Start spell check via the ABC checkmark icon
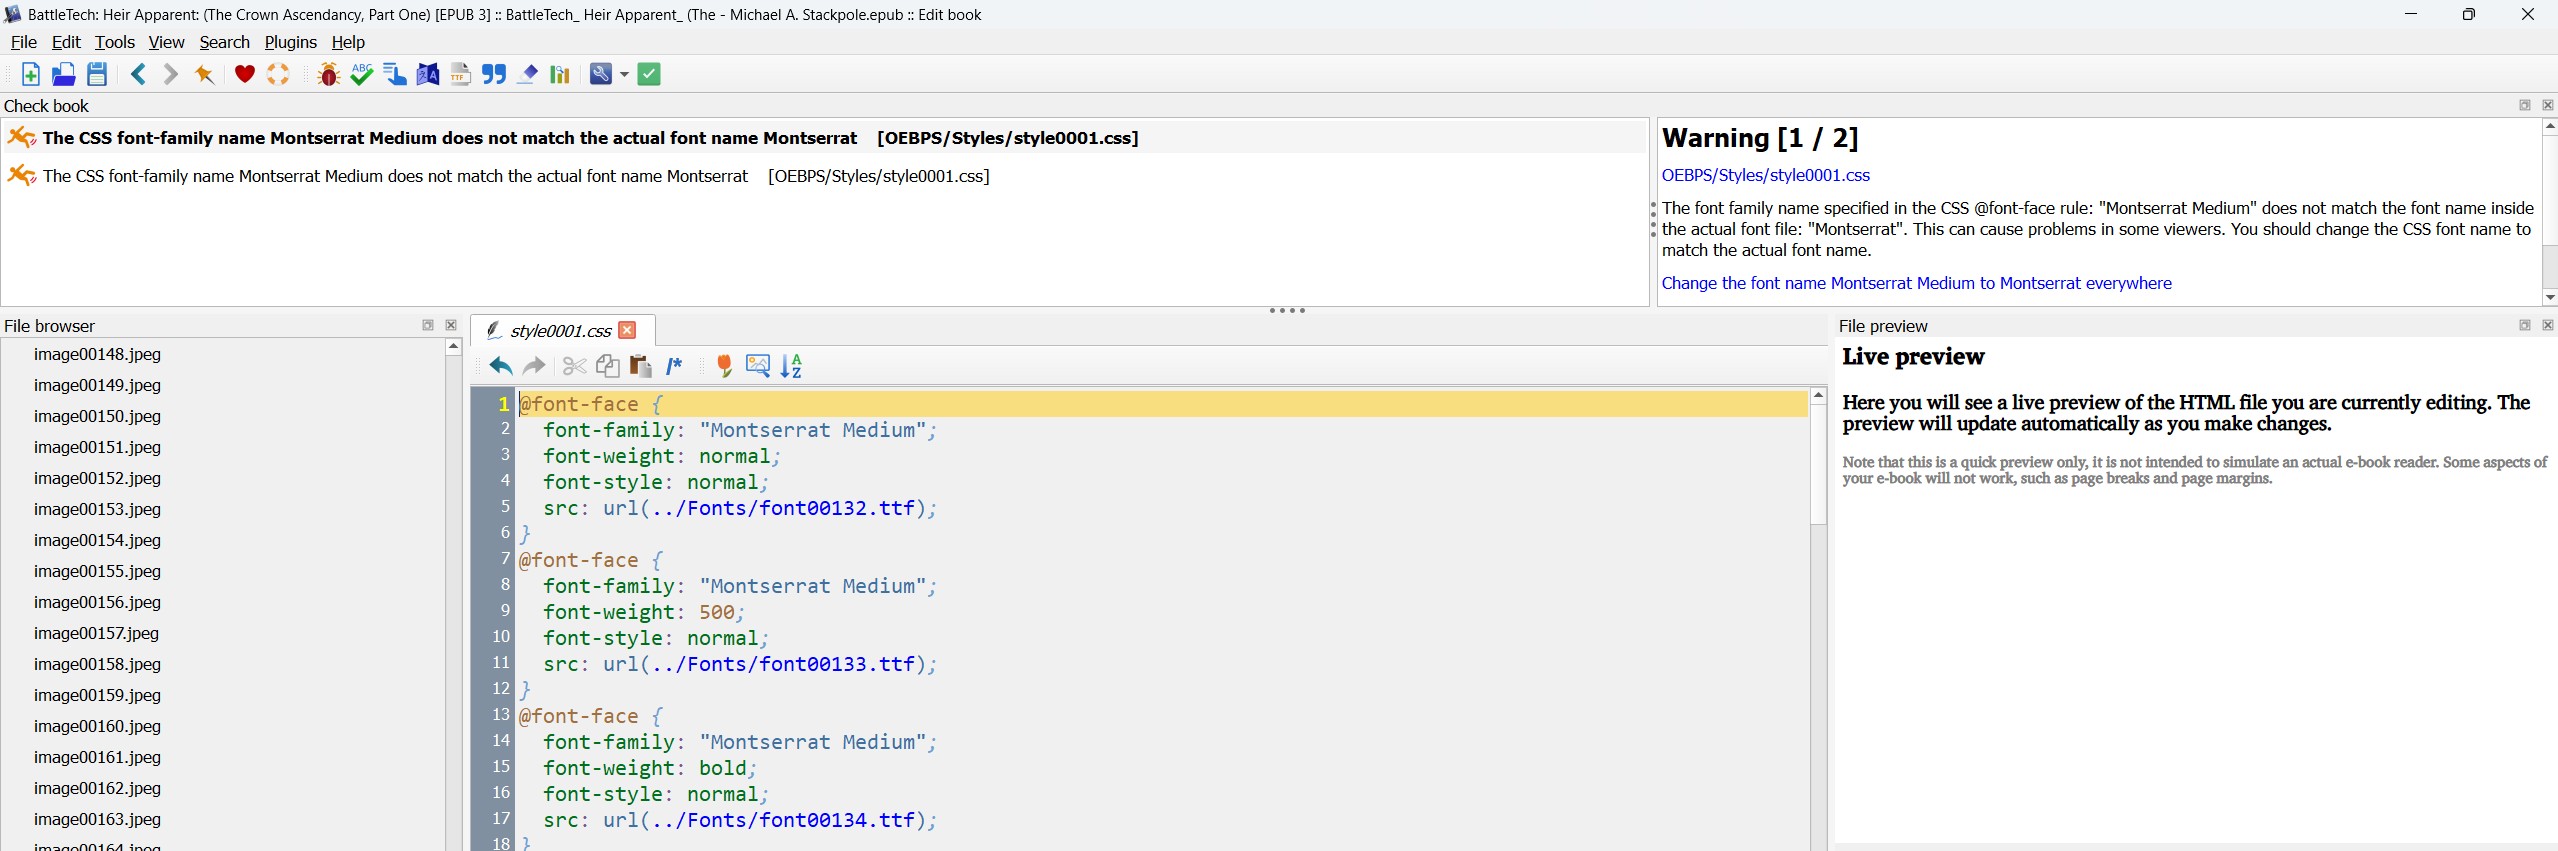This screenshot has height=851, width=2558. click(x=361, y=74)
